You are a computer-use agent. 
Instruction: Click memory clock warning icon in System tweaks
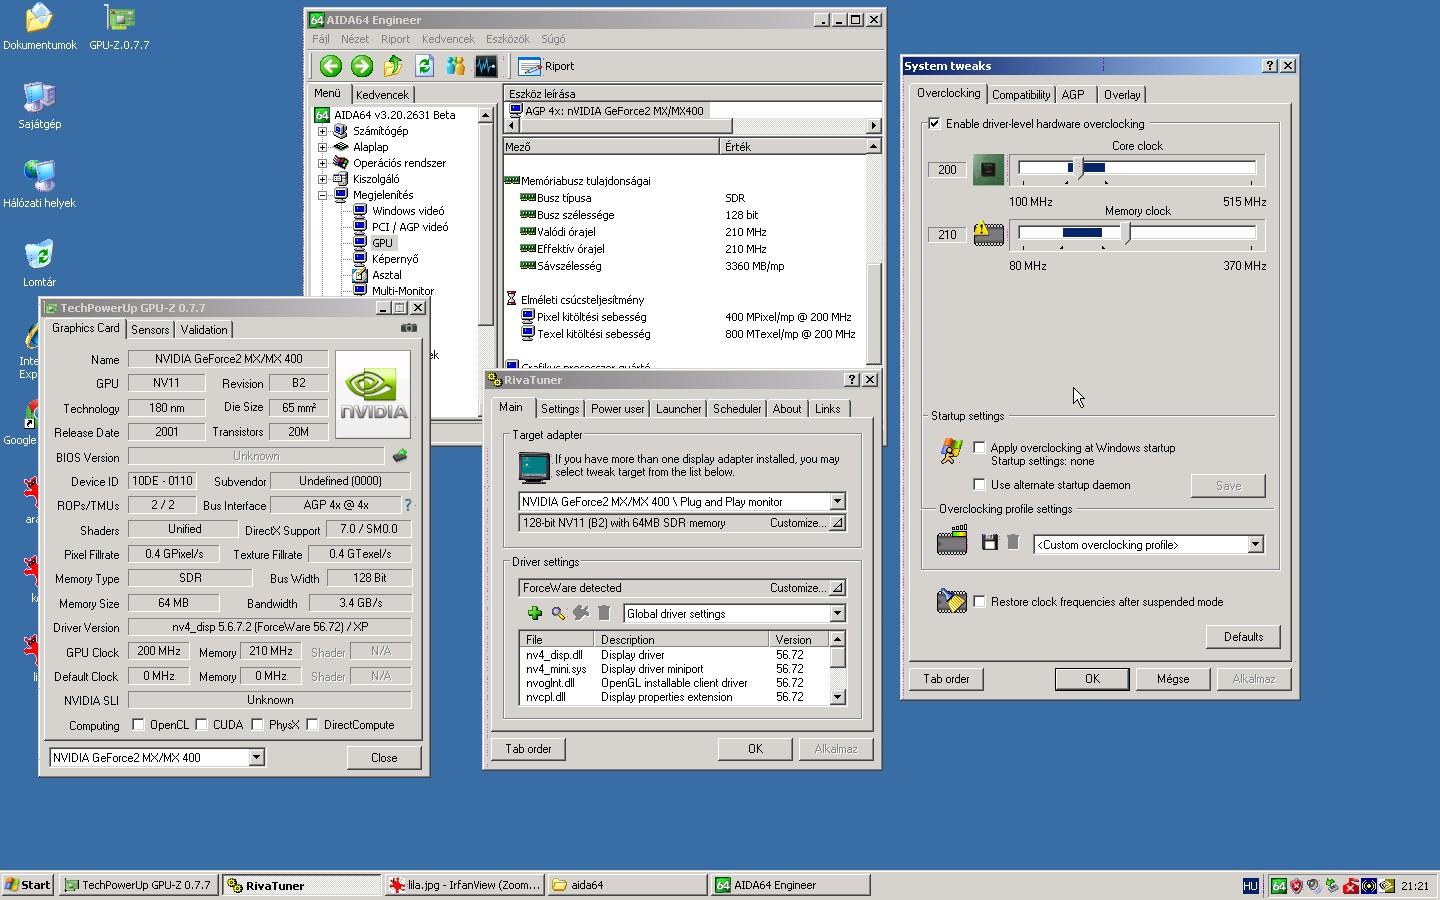988,234
